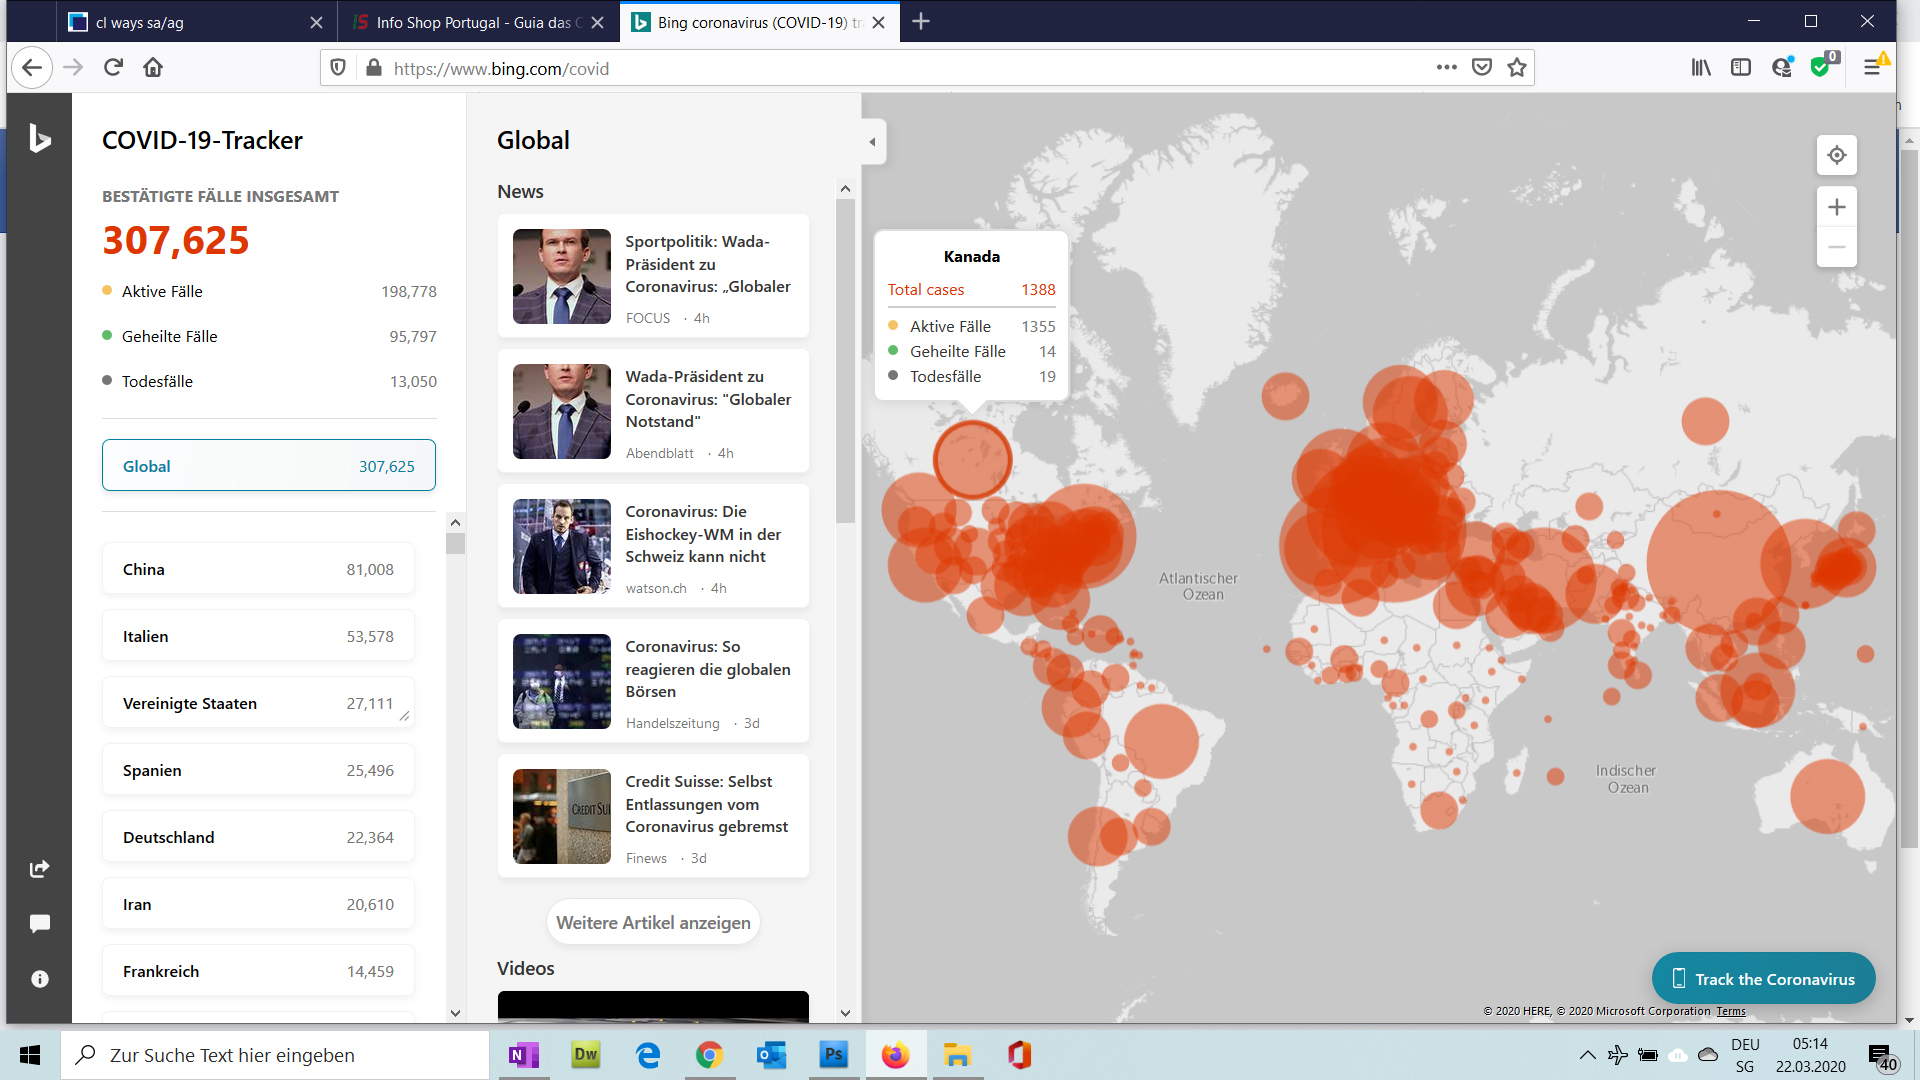The image size is (1920, 1080).
Task: Open Eishockey-WM article thumbnail
Action: click(561, 546)
